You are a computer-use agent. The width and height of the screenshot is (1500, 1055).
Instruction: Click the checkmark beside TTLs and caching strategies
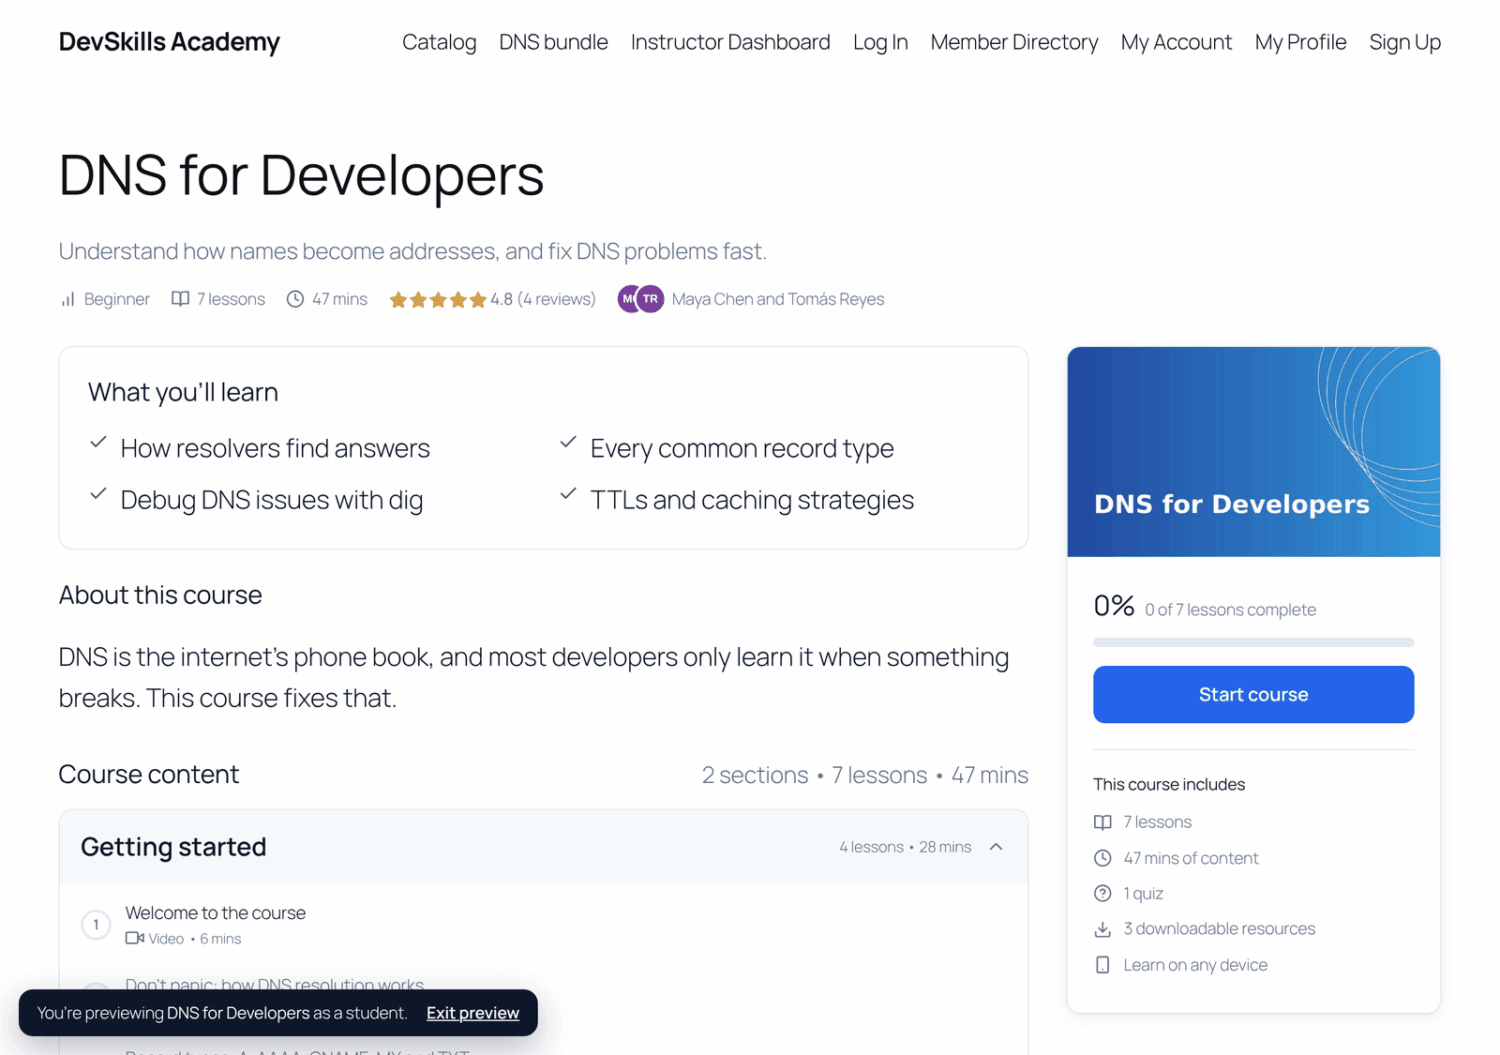point(568,494)
